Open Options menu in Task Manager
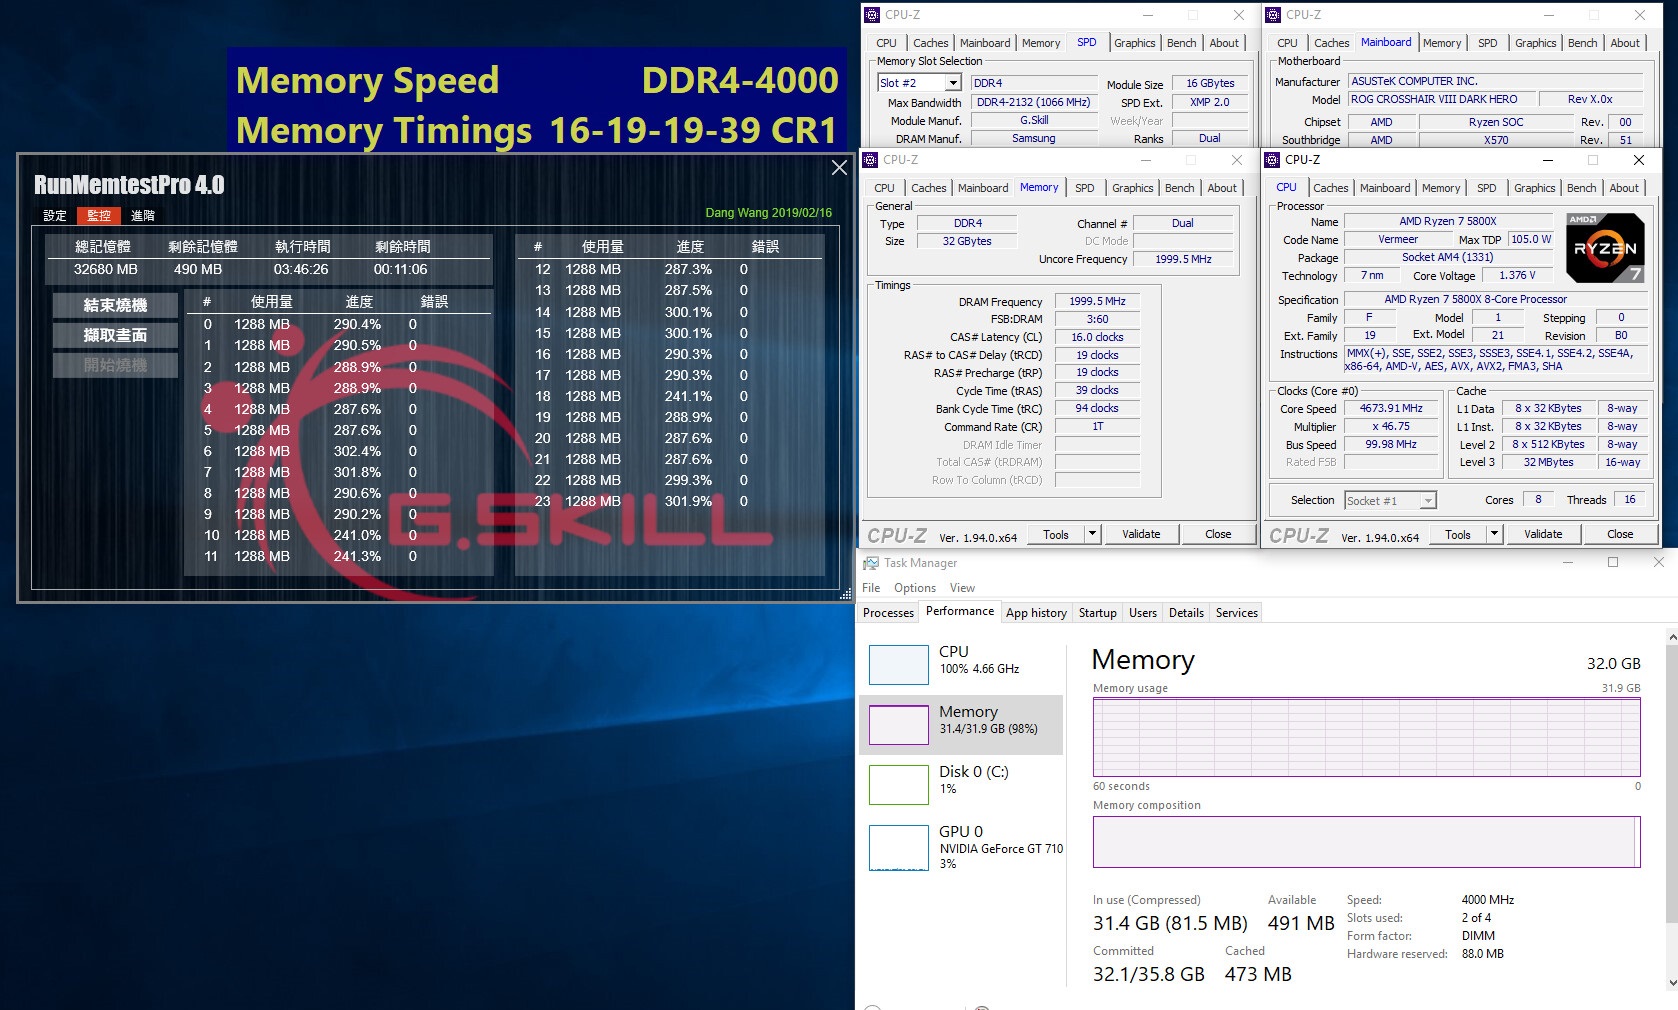Screen dimensions: 1678x1010 (x=914, y=588)
